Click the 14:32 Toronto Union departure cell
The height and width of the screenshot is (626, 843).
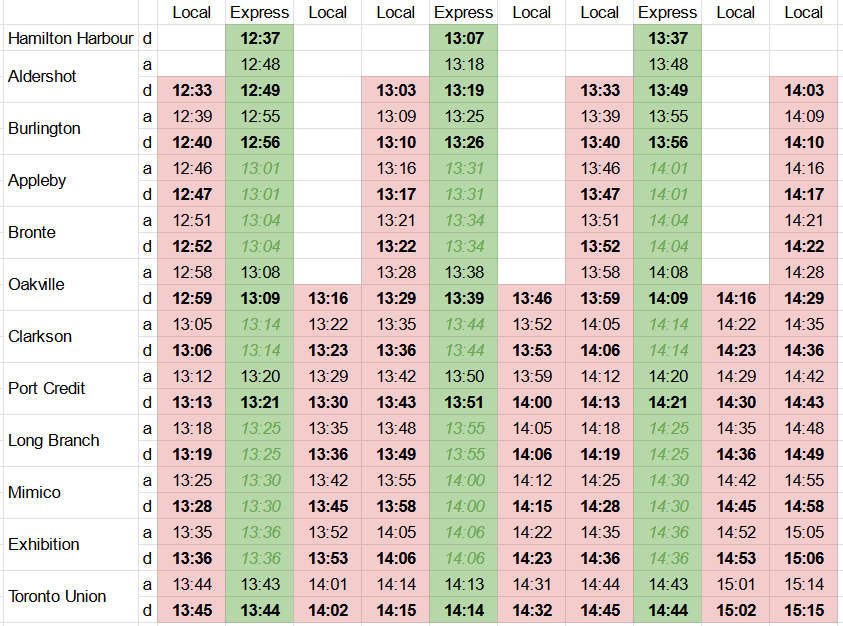531,610
